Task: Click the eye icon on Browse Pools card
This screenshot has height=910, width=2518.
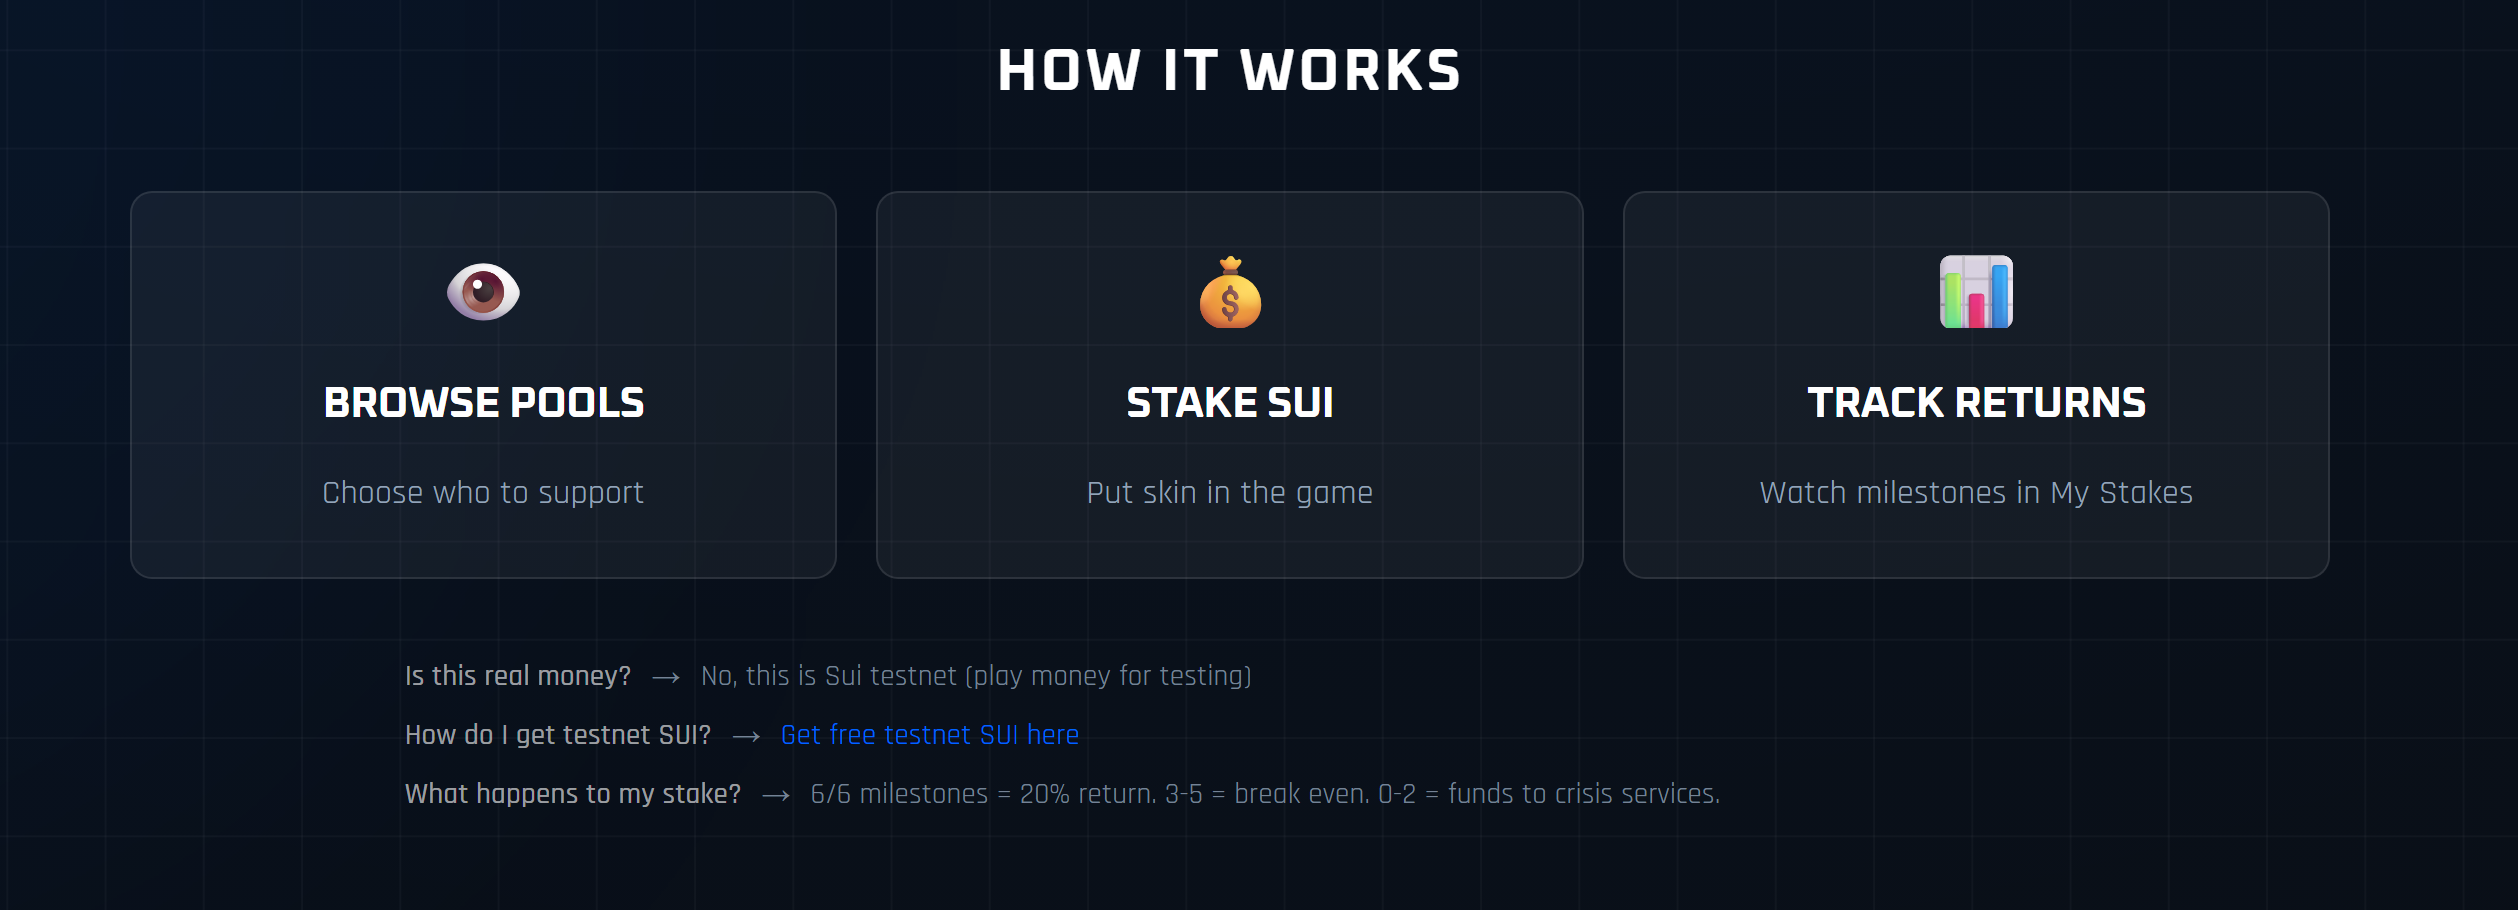Action: click(x=484, y=292)
